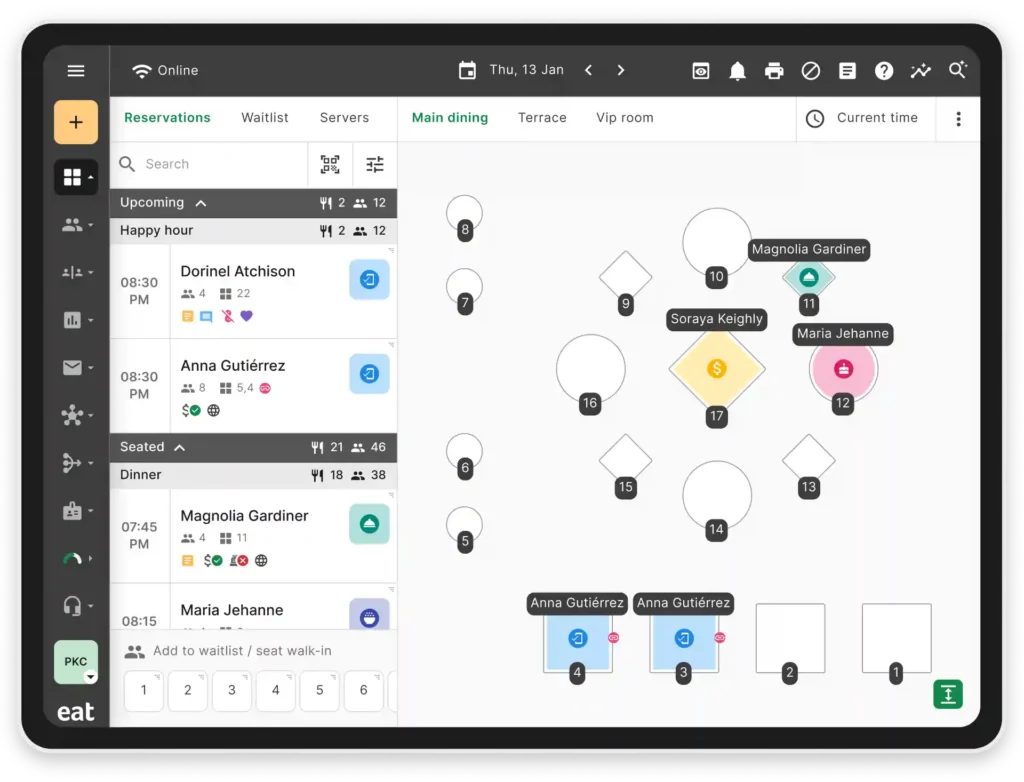Image resolution: width=1024 pixels, height=782 pixels.
Task: Switch to the Waitlist tab
Action: [x=264, y=118]
